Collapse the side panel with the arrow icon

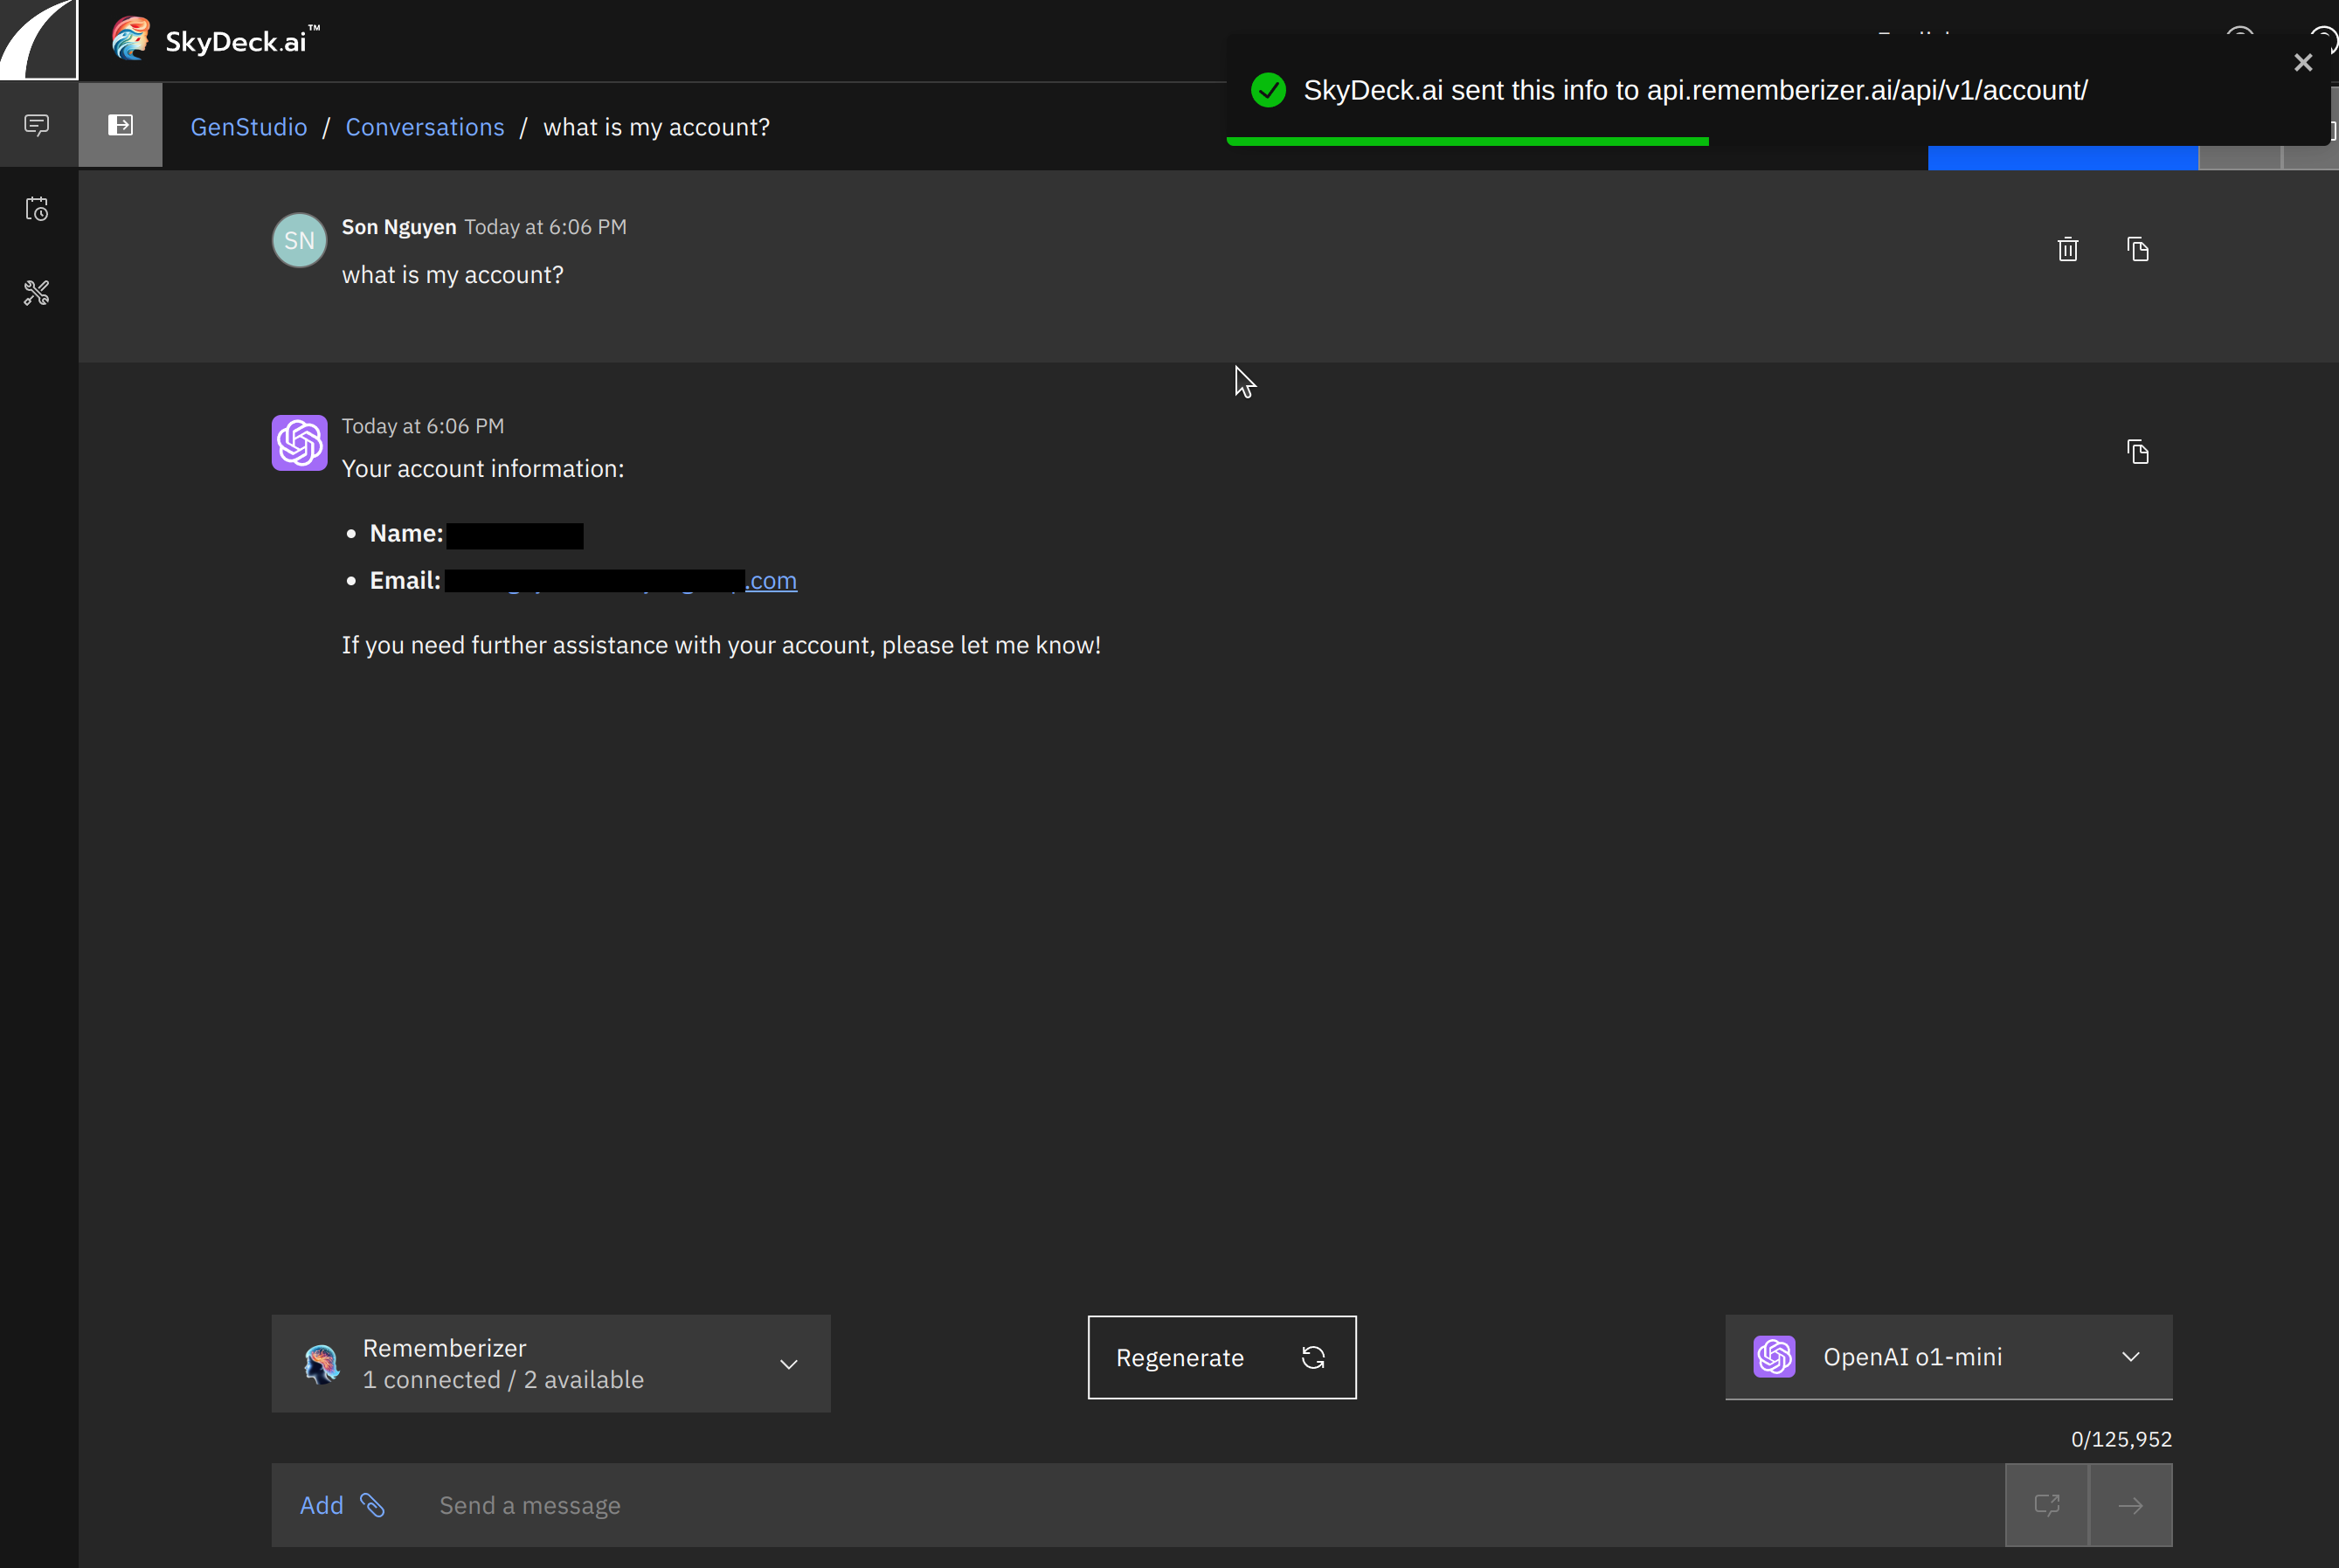coord(120,124)
